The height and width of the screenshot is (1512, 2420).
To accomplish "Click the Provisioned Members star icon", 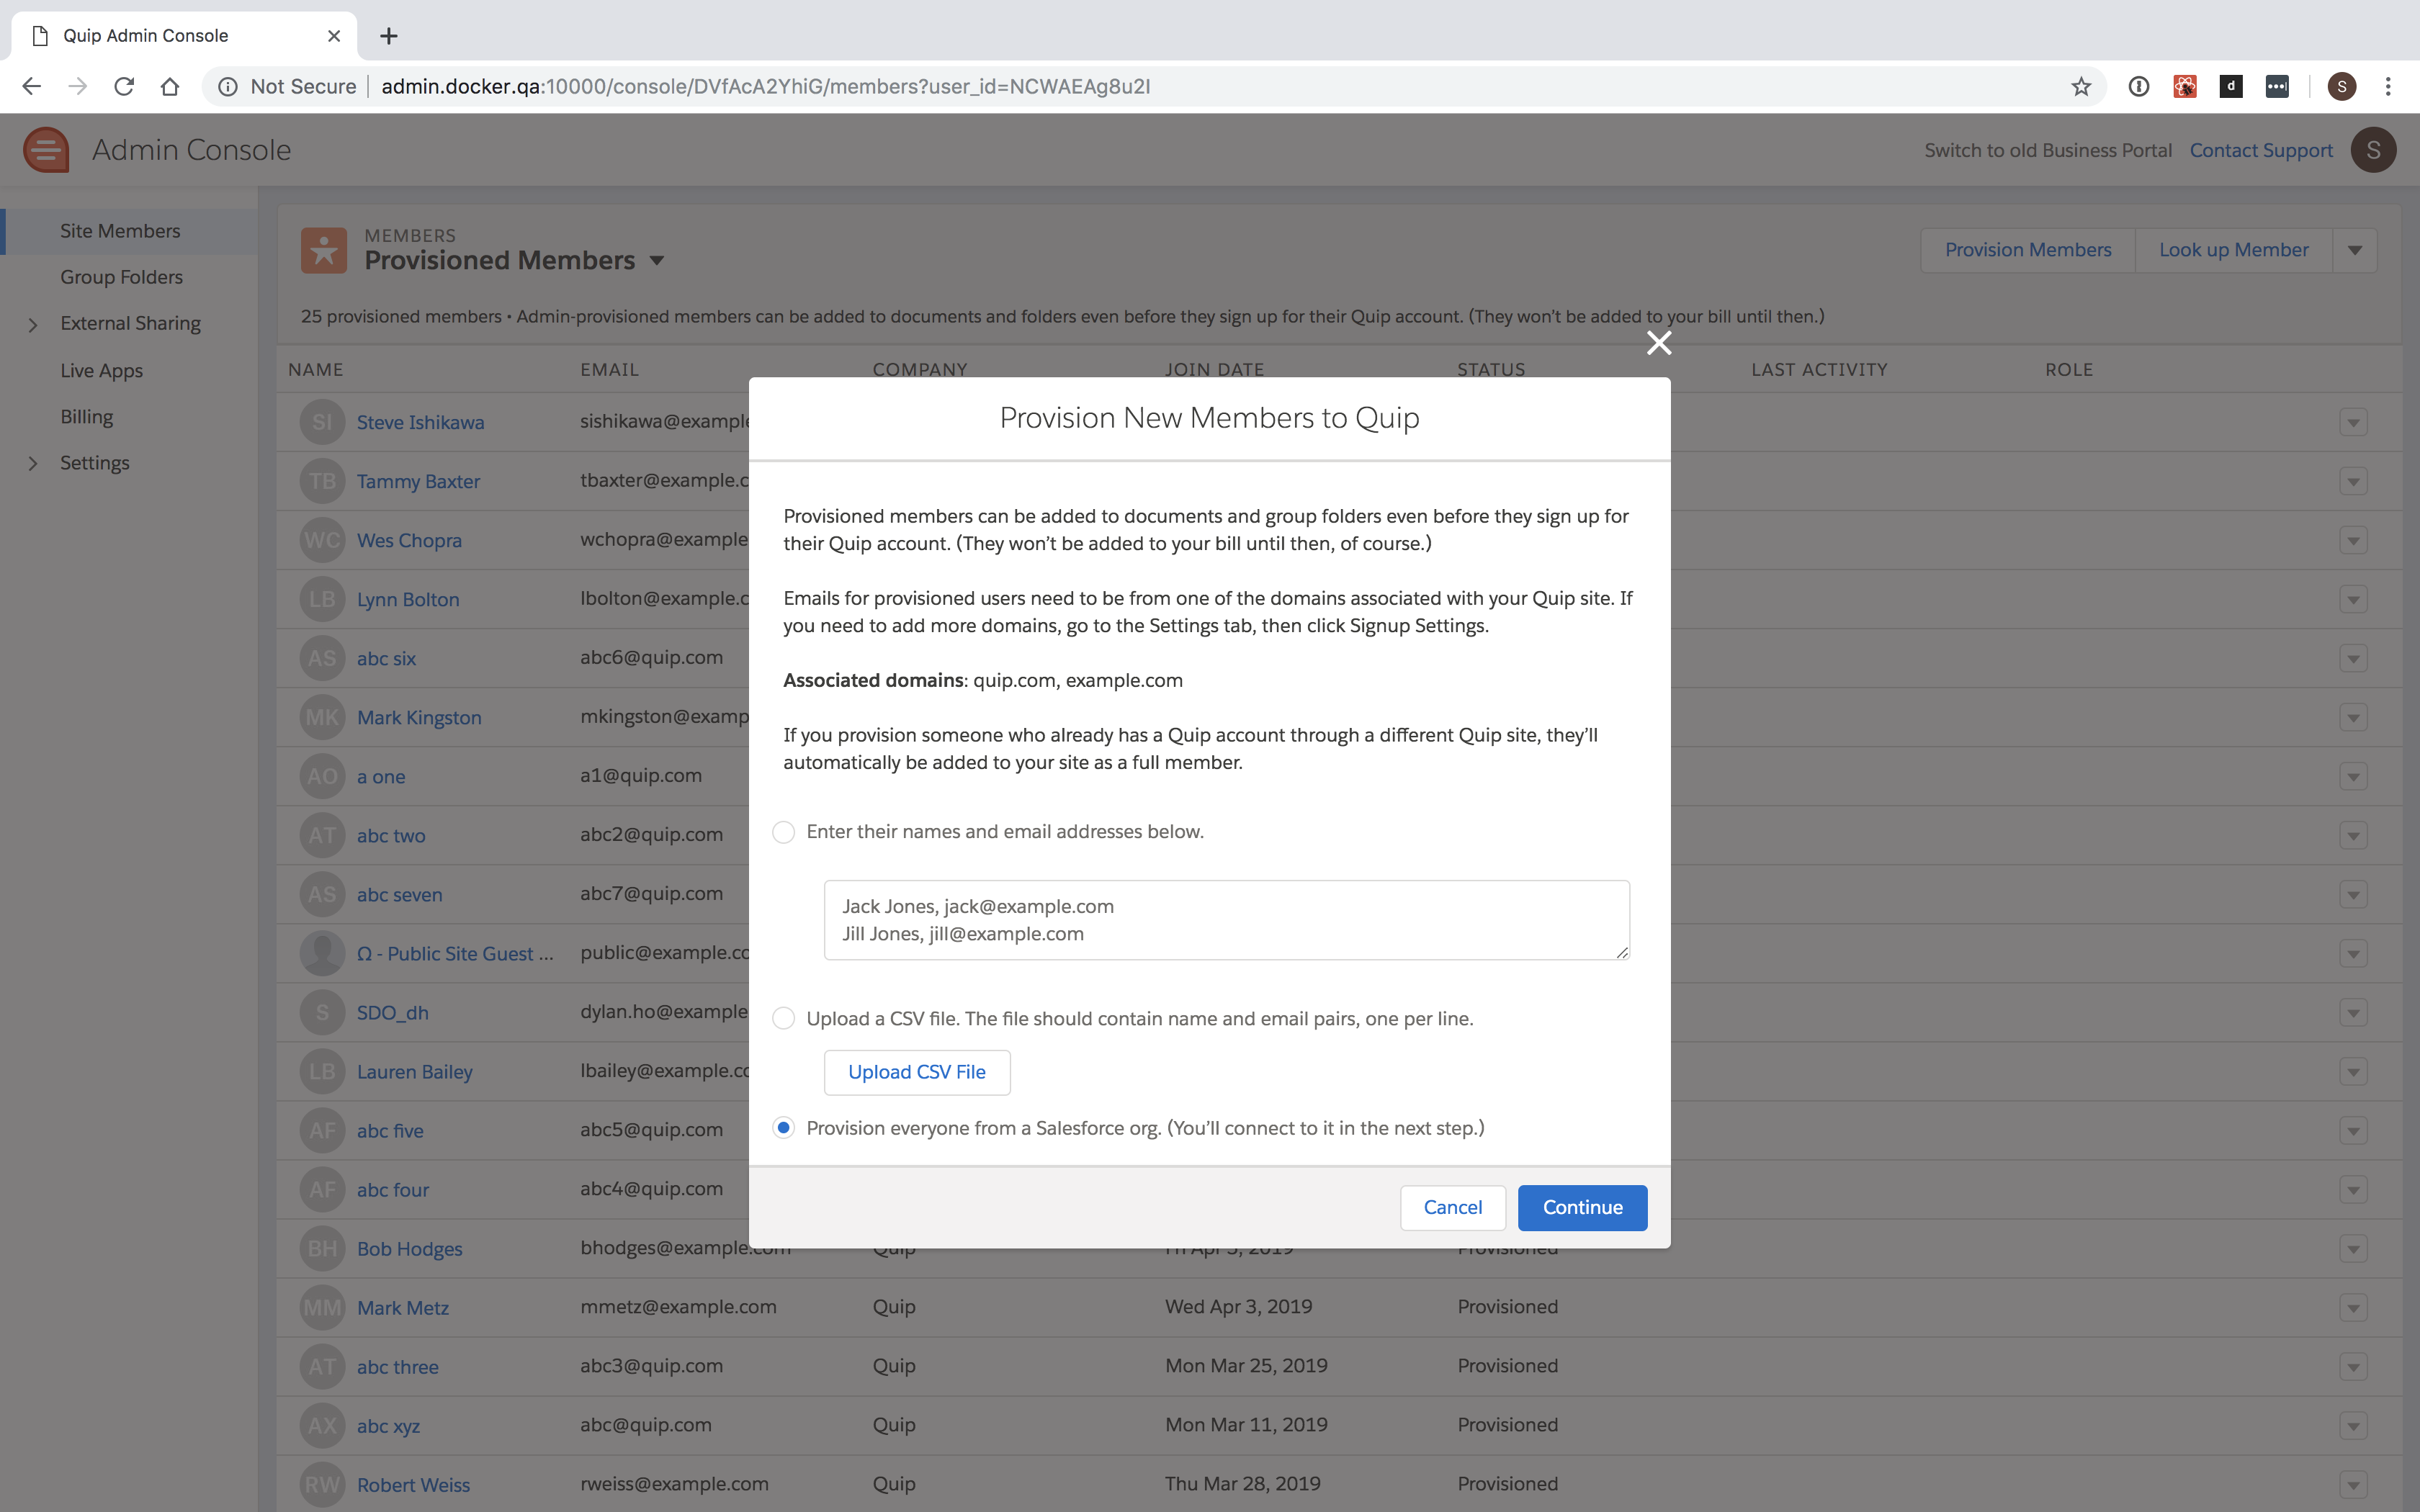I will coord(324,250).
